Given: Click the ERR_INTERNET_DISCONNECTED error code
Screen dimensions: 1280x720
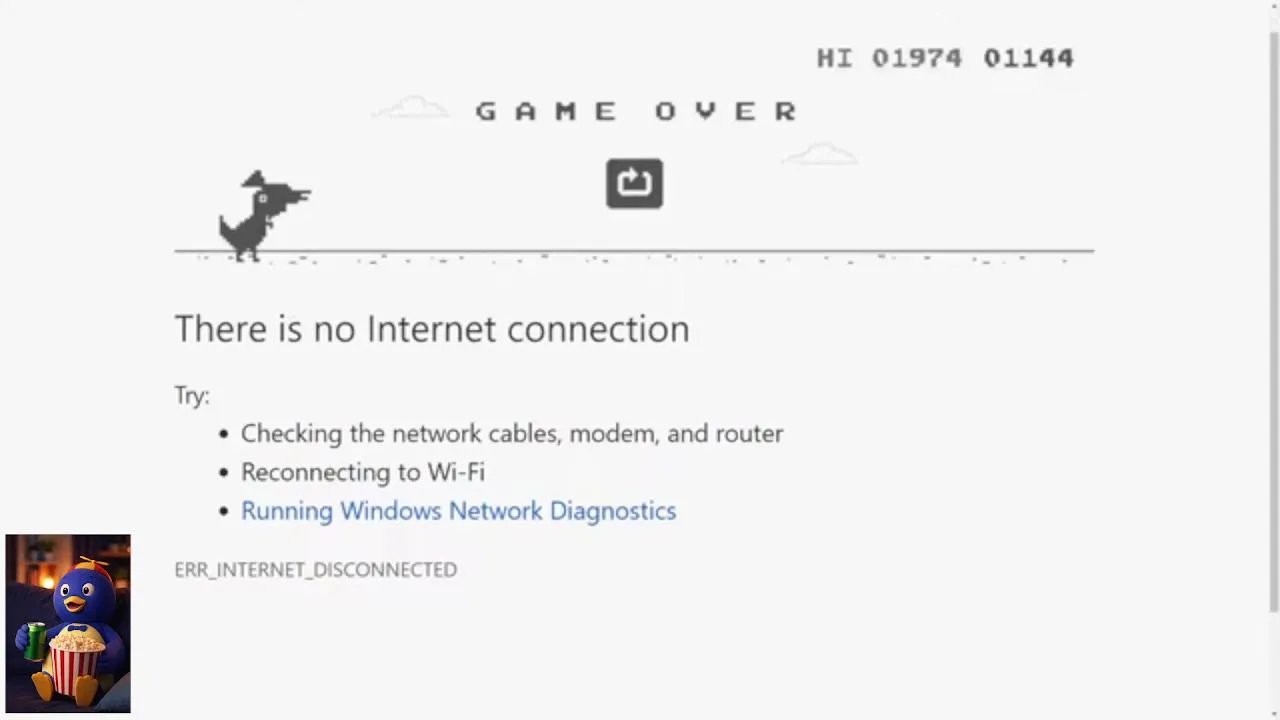Looking at the screenshot, I should (315, 569).
